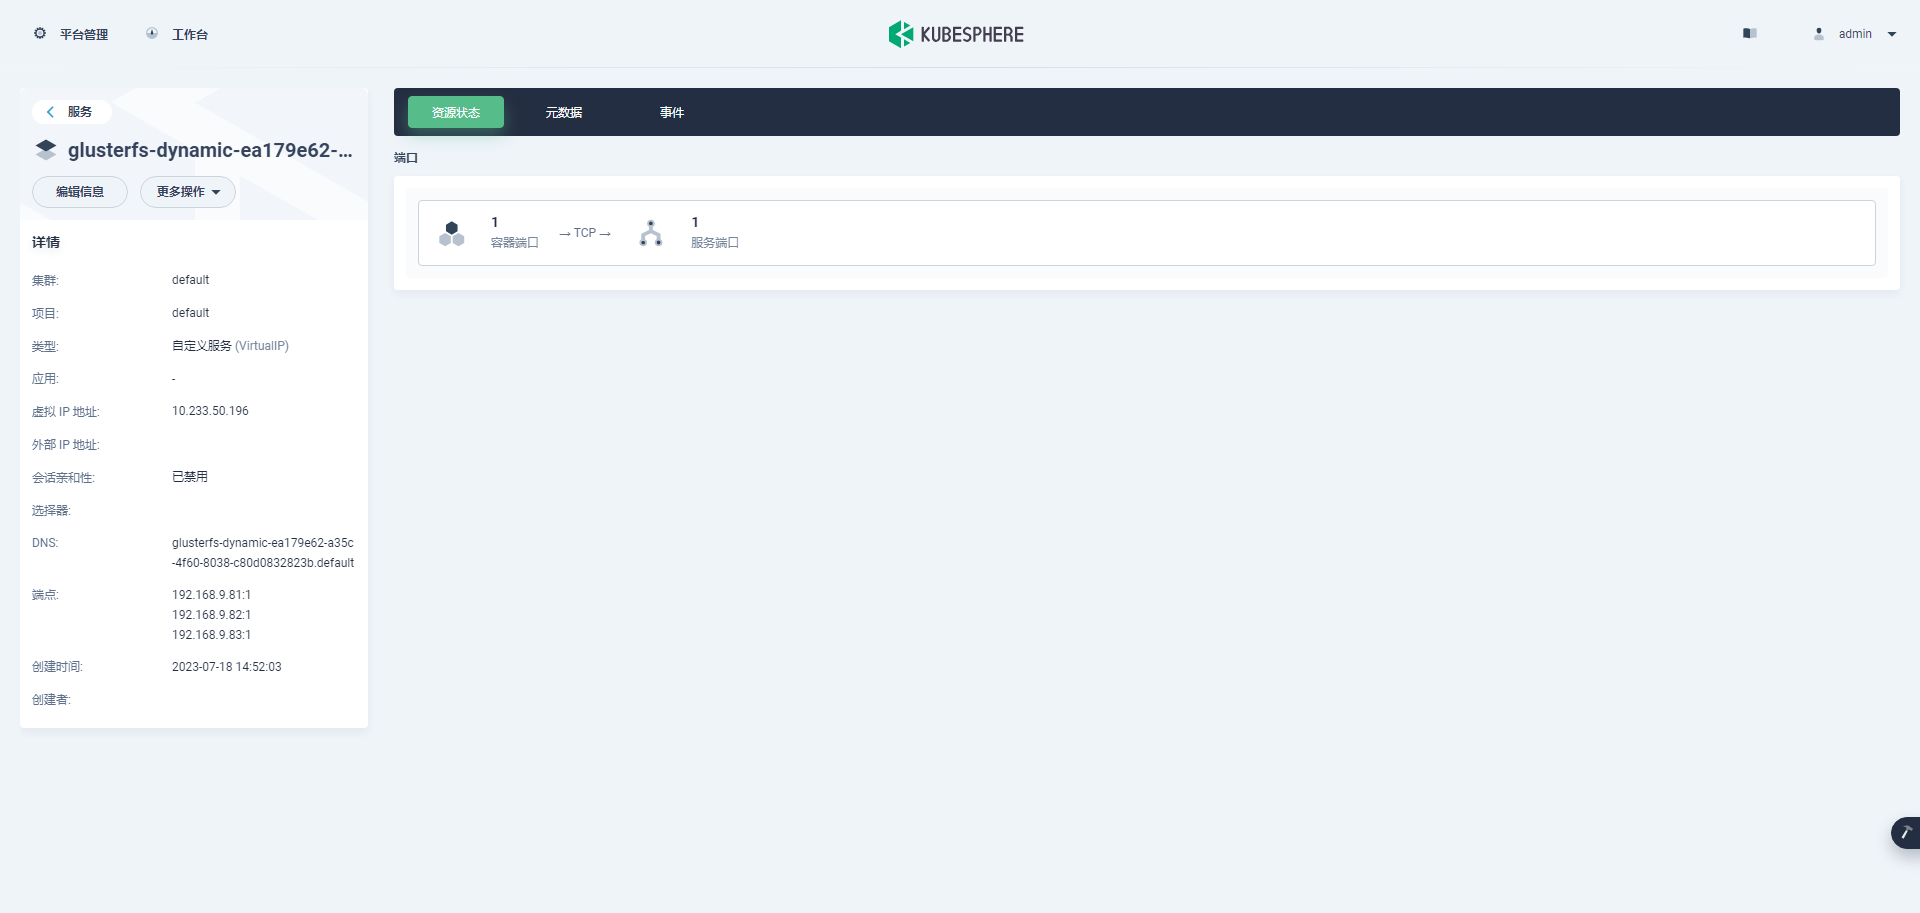Click the 工作台 menu item

(190, 33)
